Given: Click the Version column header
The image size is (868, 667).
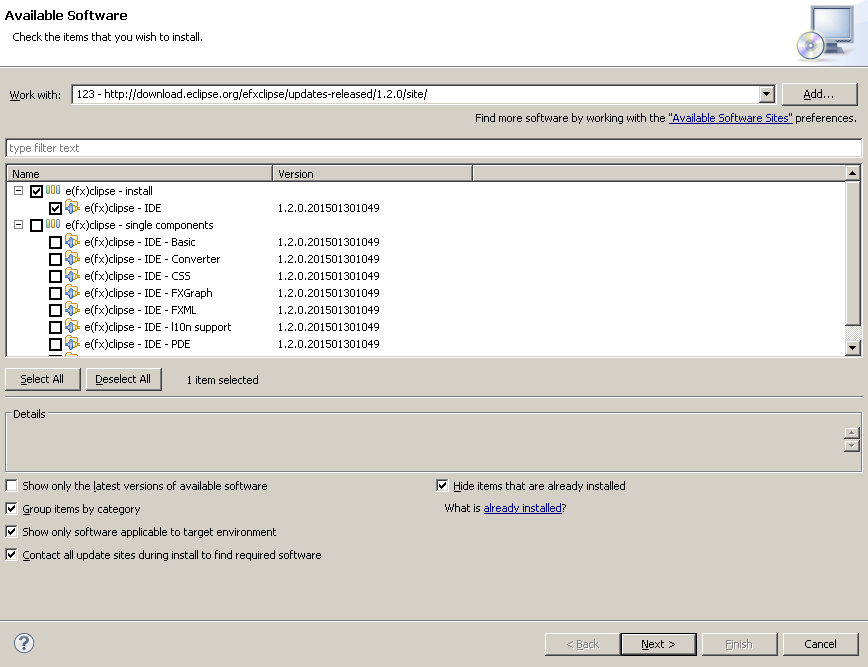Looking at the screenshot, I should tap(373, 174).
